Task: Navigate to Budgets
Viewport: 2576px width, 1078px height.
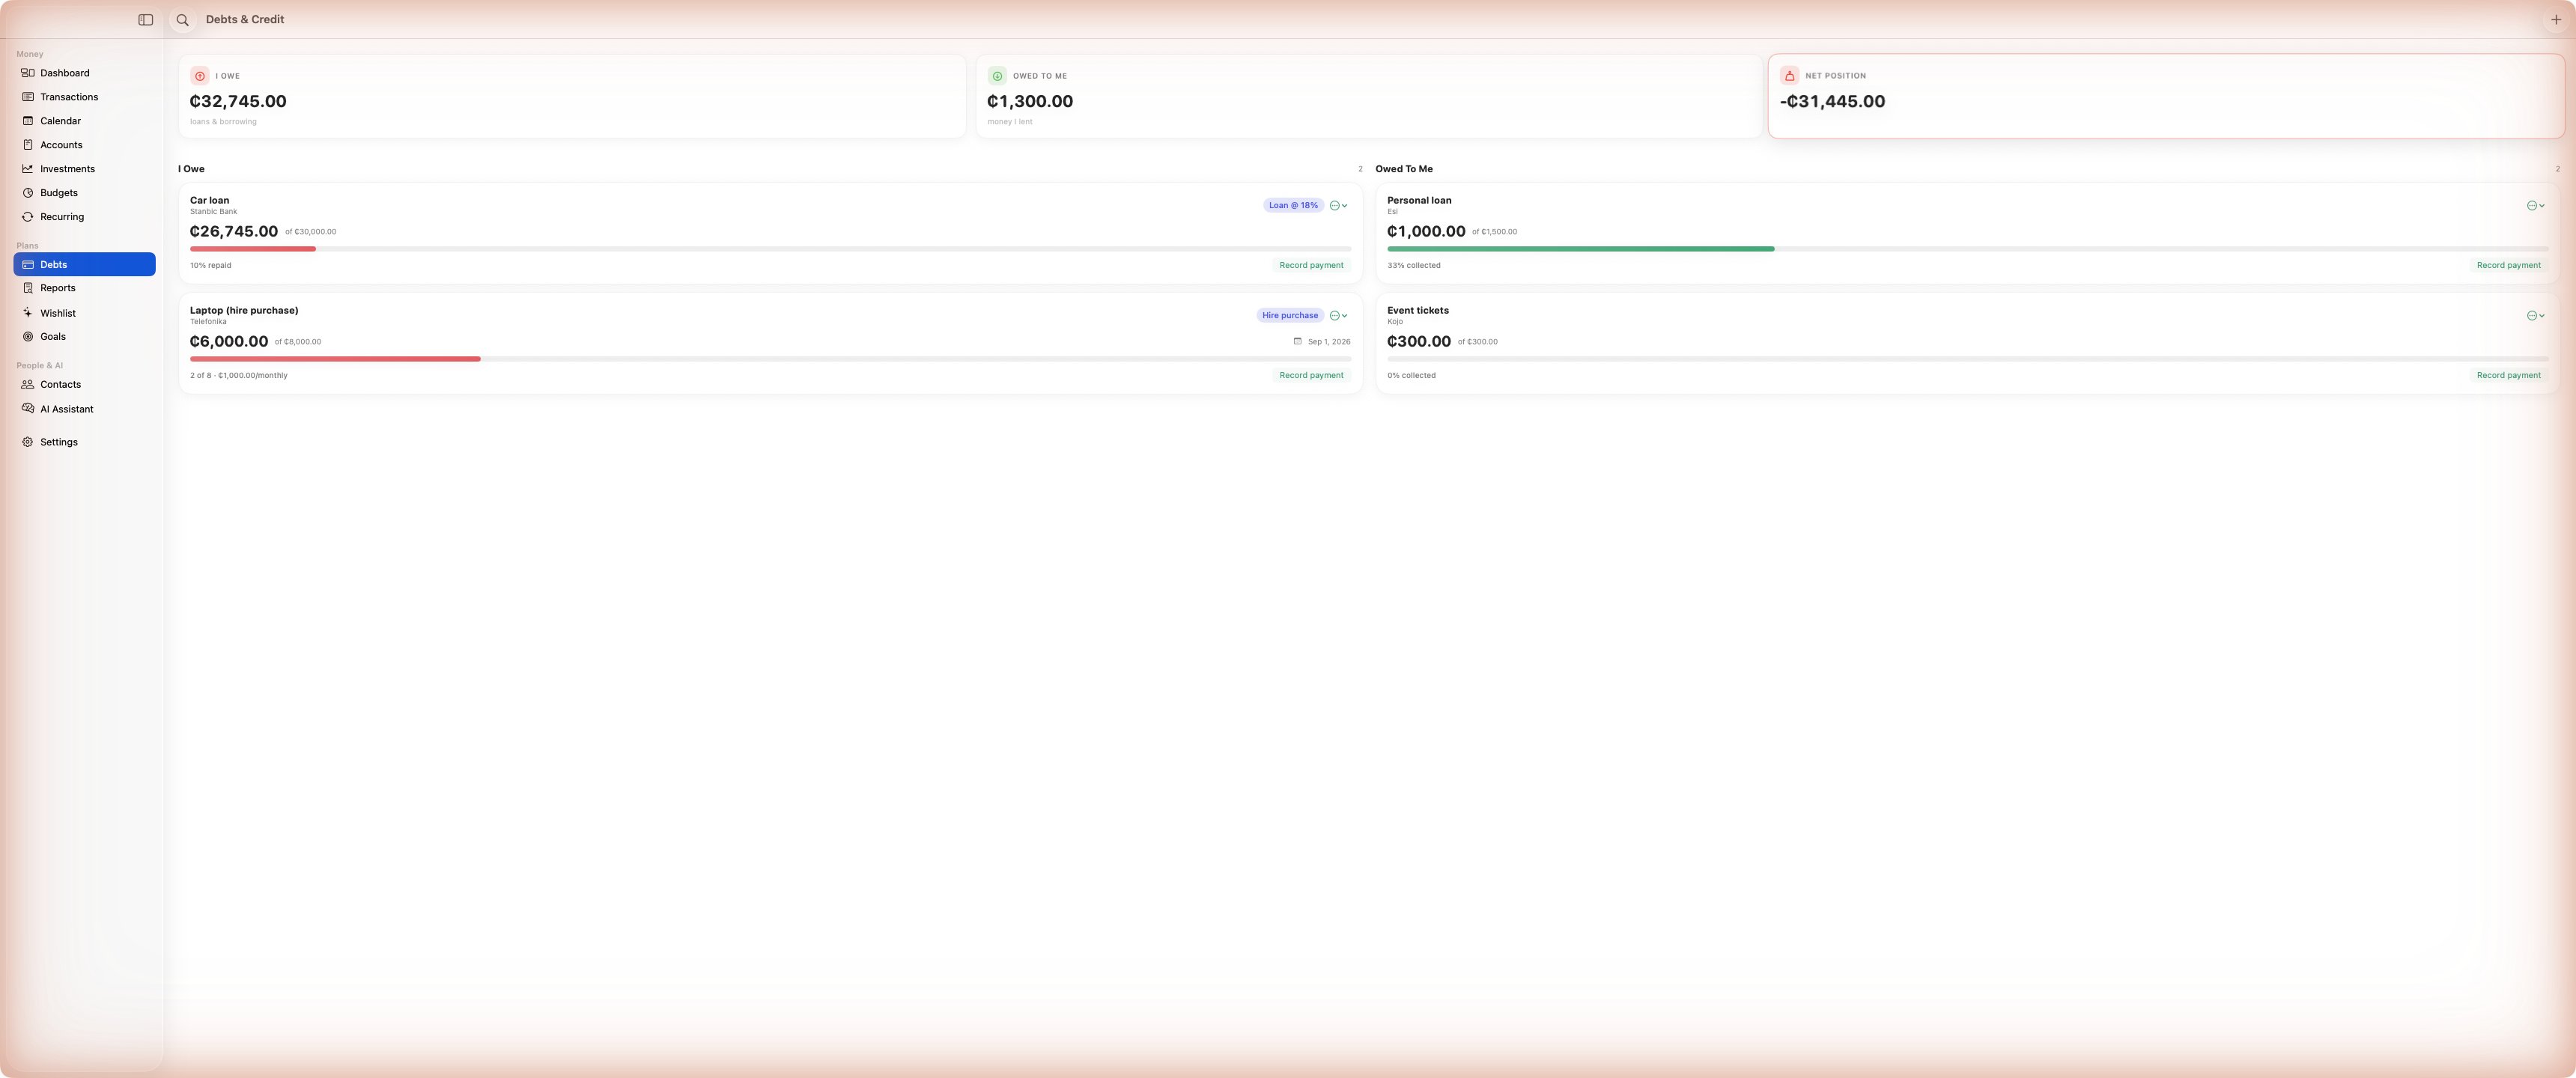Action: click(x=84, y=193)
